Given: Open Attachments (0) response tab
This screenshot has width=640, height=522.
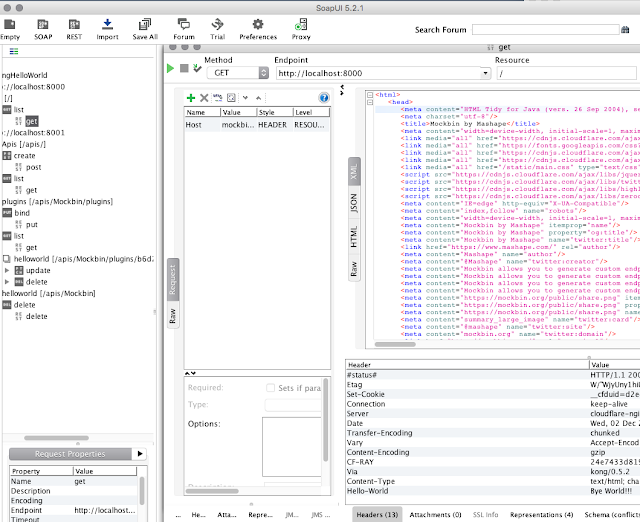Looking at the screenshot, I should 435,515.
